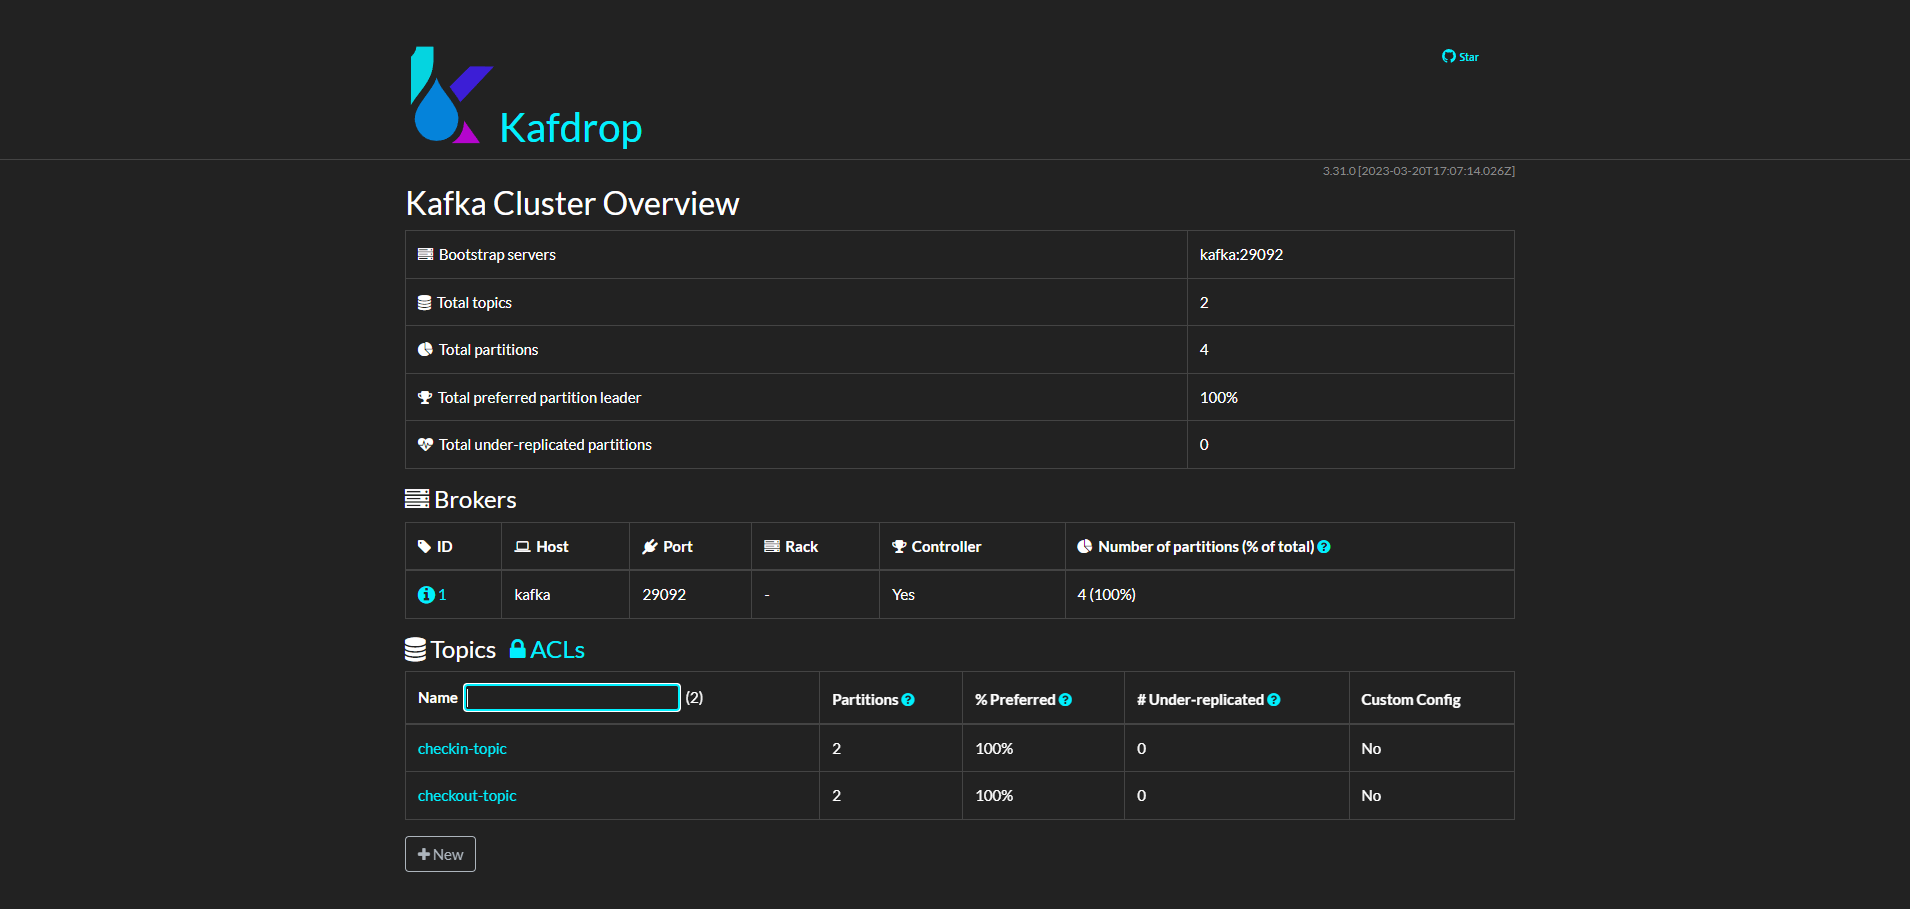Click the preferred partition leader trophy icon

pos(425,397)
